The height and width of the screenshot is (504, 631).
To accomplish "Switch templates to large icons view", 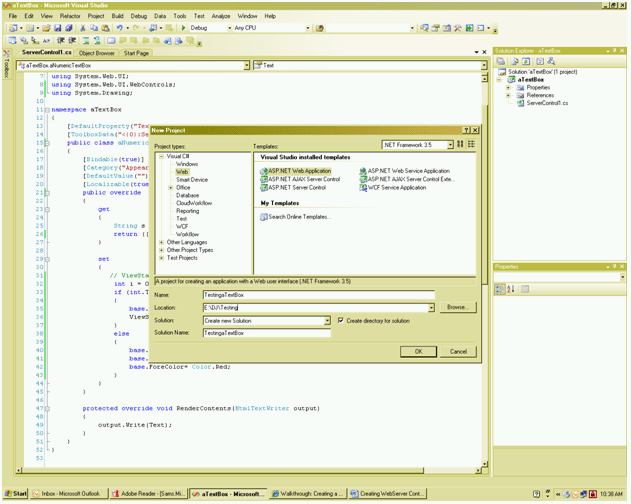I will (460, 145).
